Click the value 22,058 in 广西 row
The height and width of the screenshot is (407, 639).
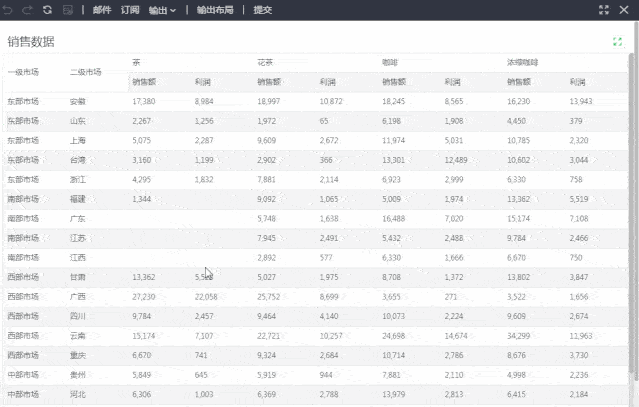pyautogui.click(x=206, y=297)
